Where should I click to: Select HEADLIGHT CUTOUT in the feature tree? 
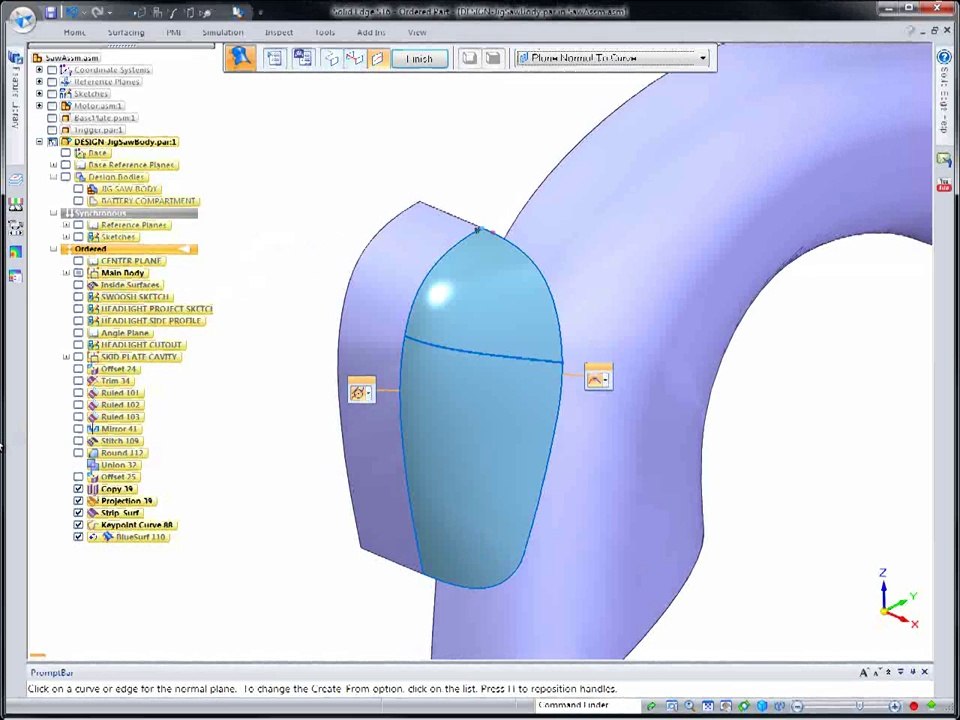point(141,345)
